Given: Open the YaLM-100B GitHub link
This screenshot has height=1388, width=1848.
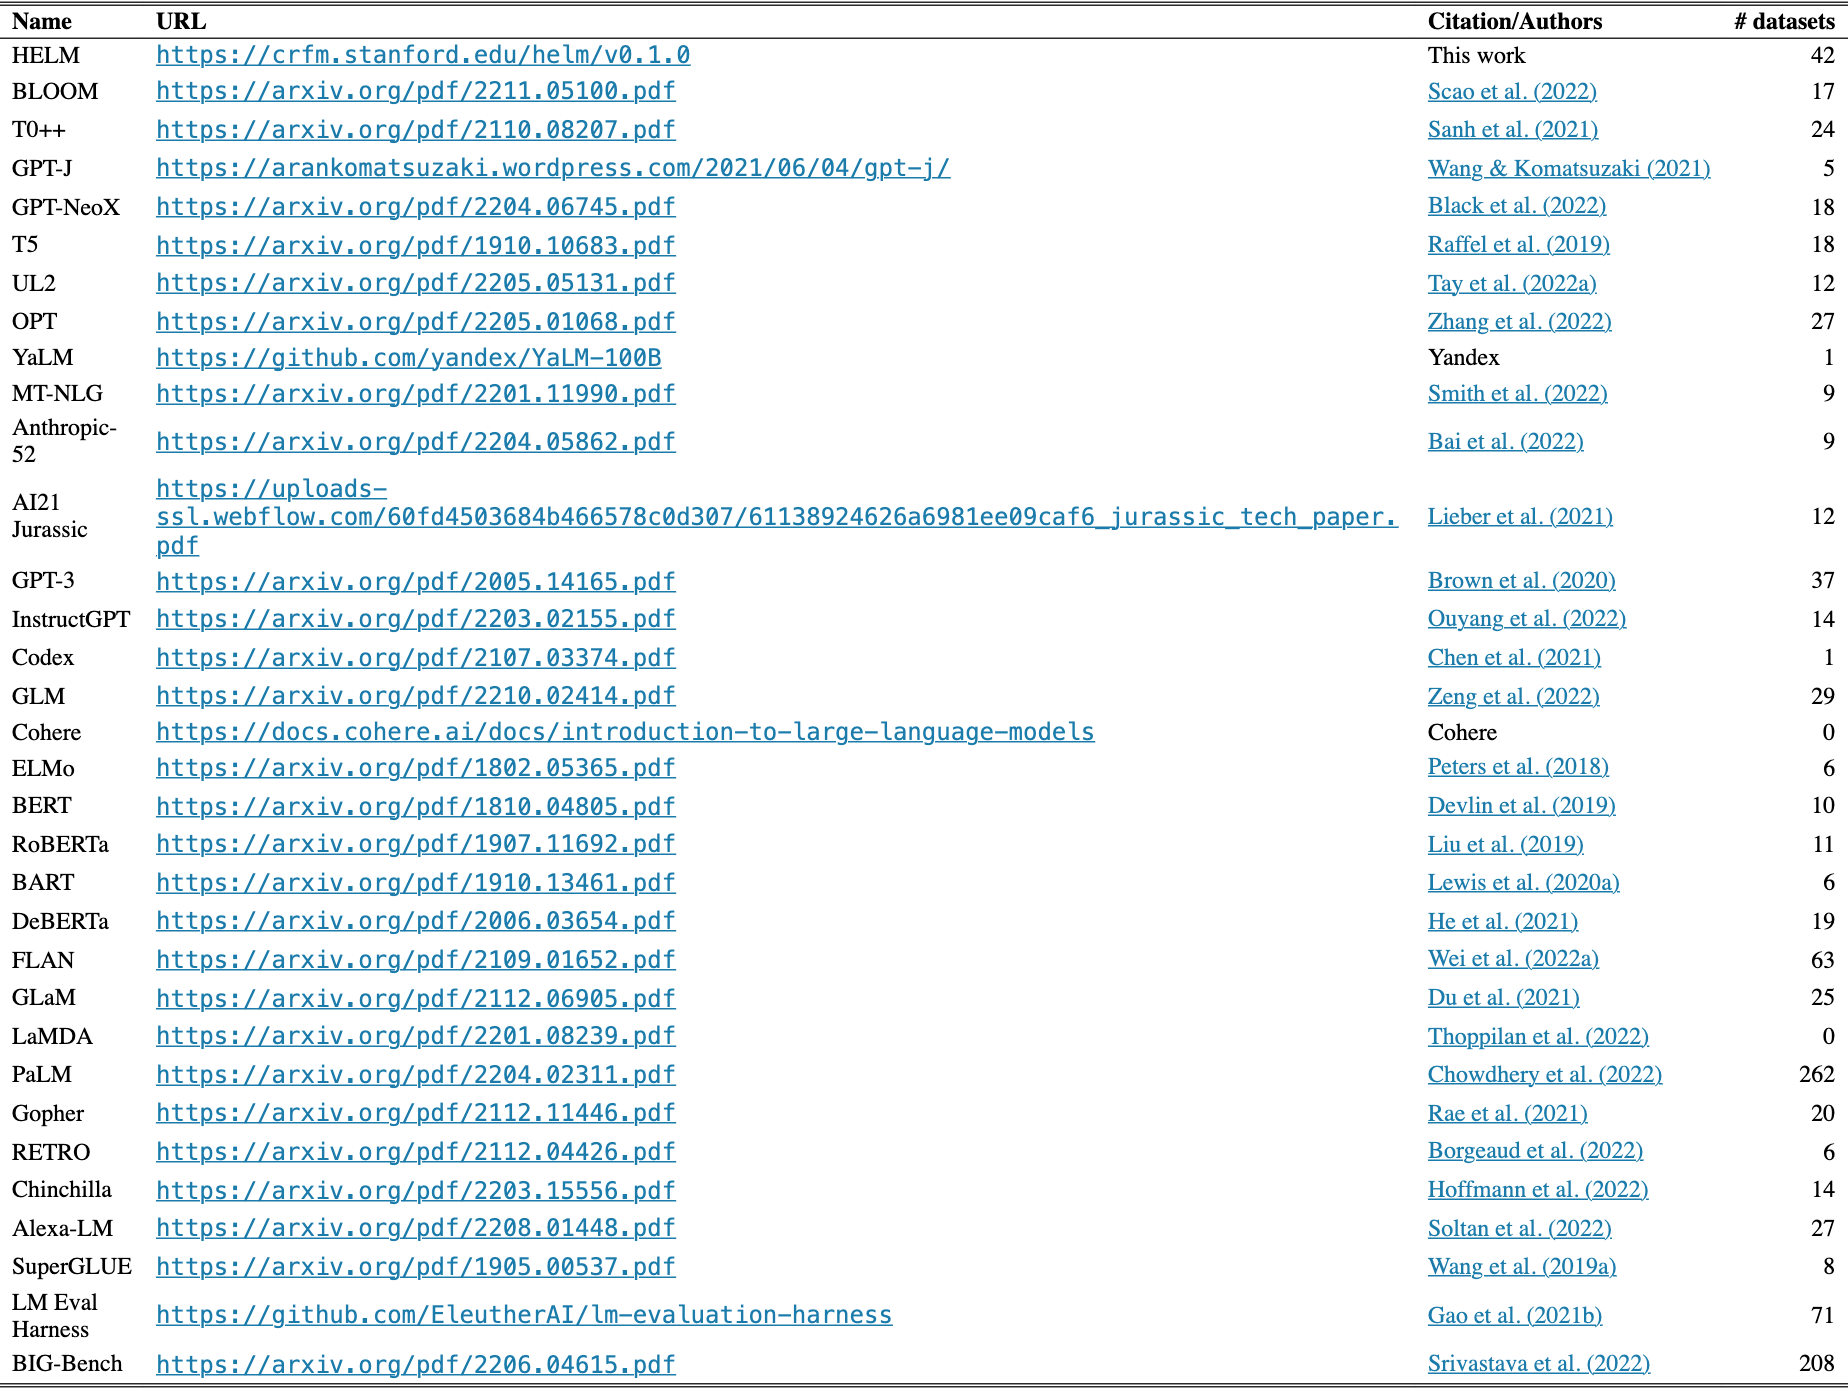Looking at the screenshot, I should (x=409, y=358).
